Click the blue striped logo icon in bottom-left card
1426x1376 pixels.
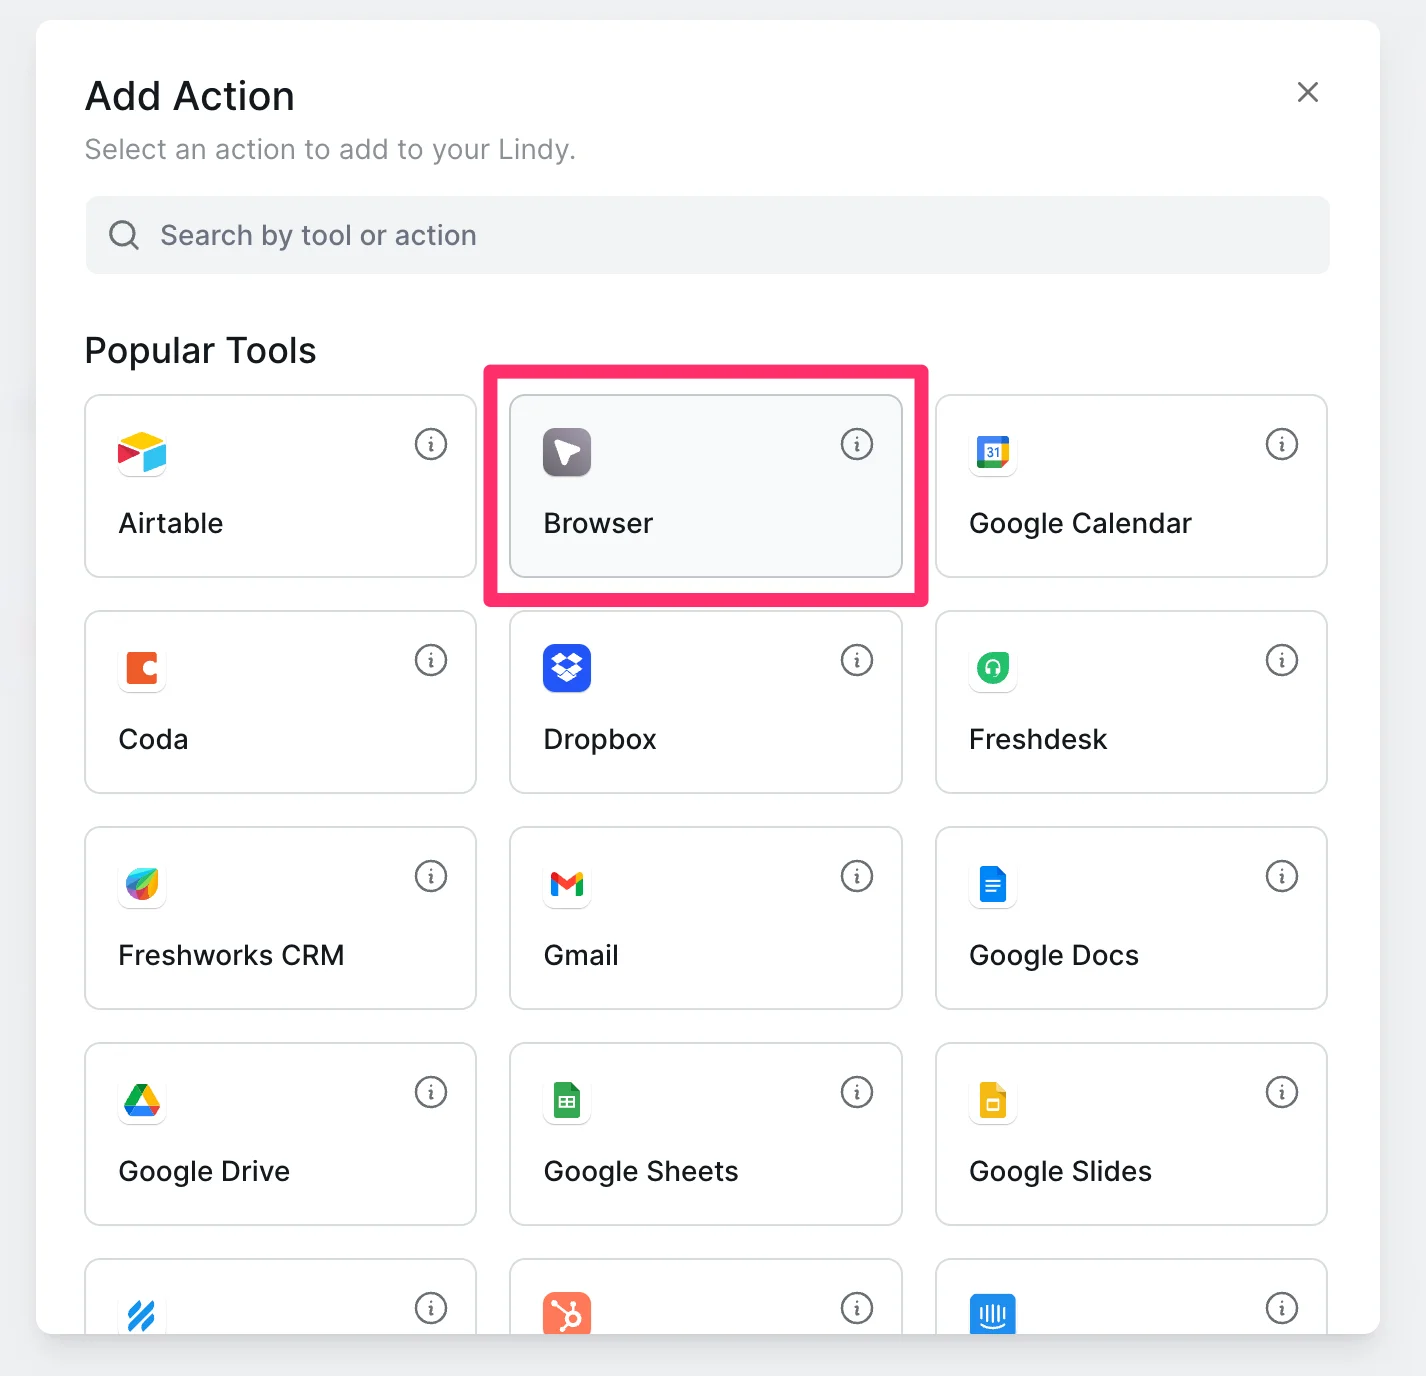coord(142,1314)
